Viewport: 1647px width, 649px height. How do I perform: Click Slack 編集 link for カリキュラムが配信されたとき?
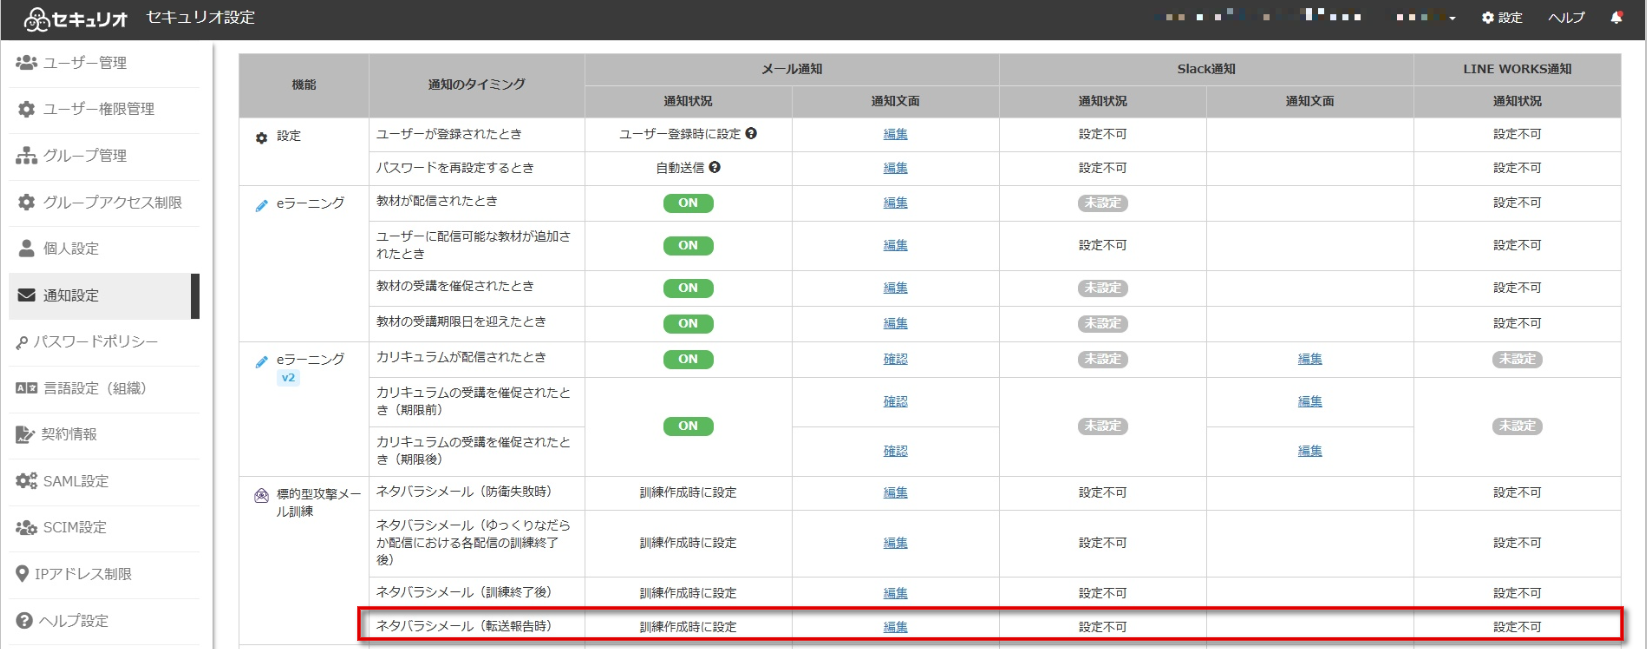coord(1309,359)
